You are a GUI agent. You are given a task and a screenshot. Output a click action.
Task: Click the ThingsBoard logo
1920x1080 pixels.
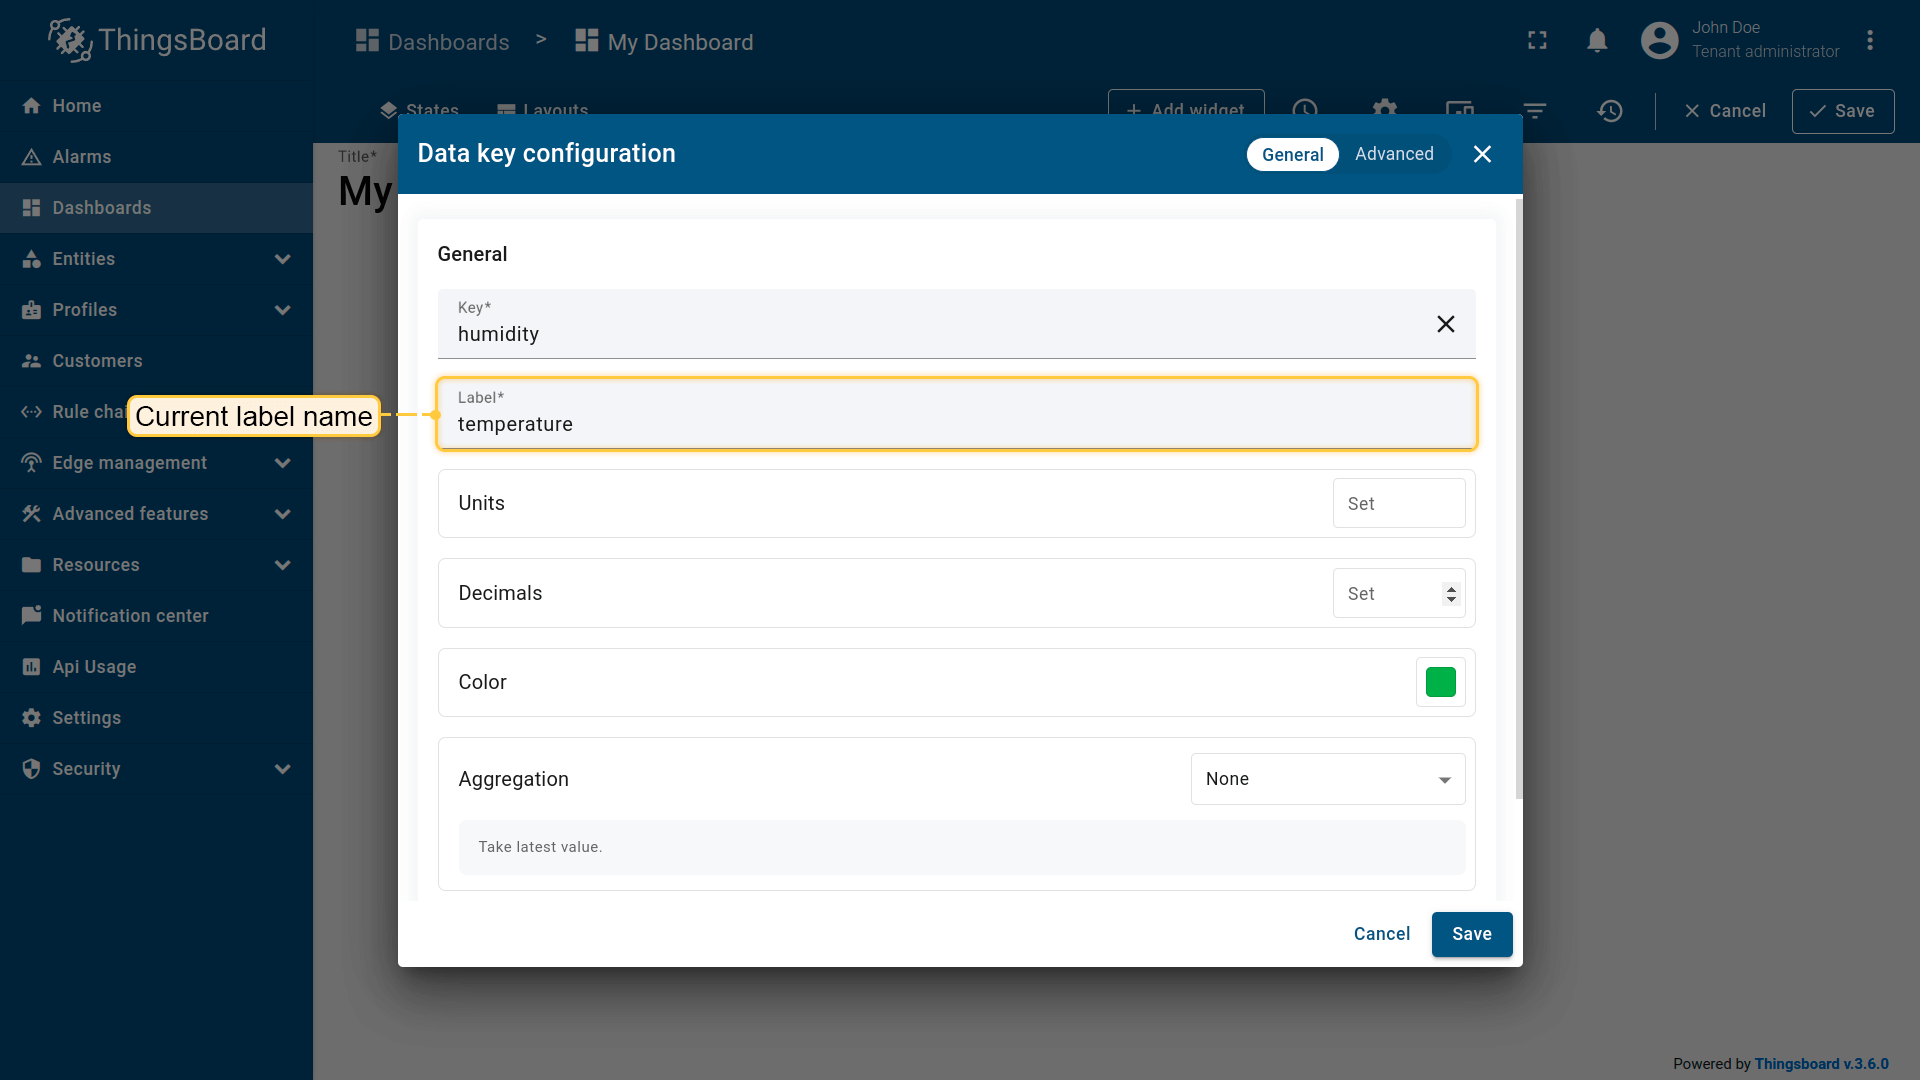pos(157,41)
